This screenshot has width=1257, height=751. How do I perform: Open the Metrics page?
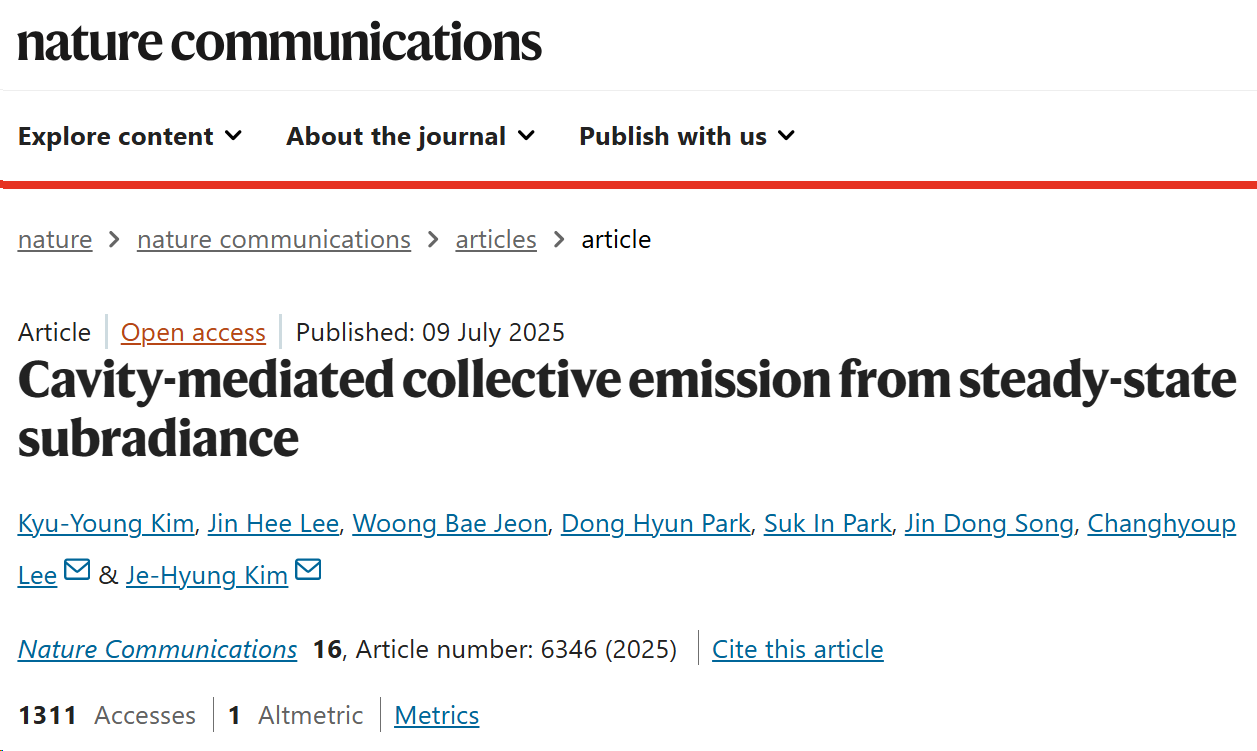[437, 716]
